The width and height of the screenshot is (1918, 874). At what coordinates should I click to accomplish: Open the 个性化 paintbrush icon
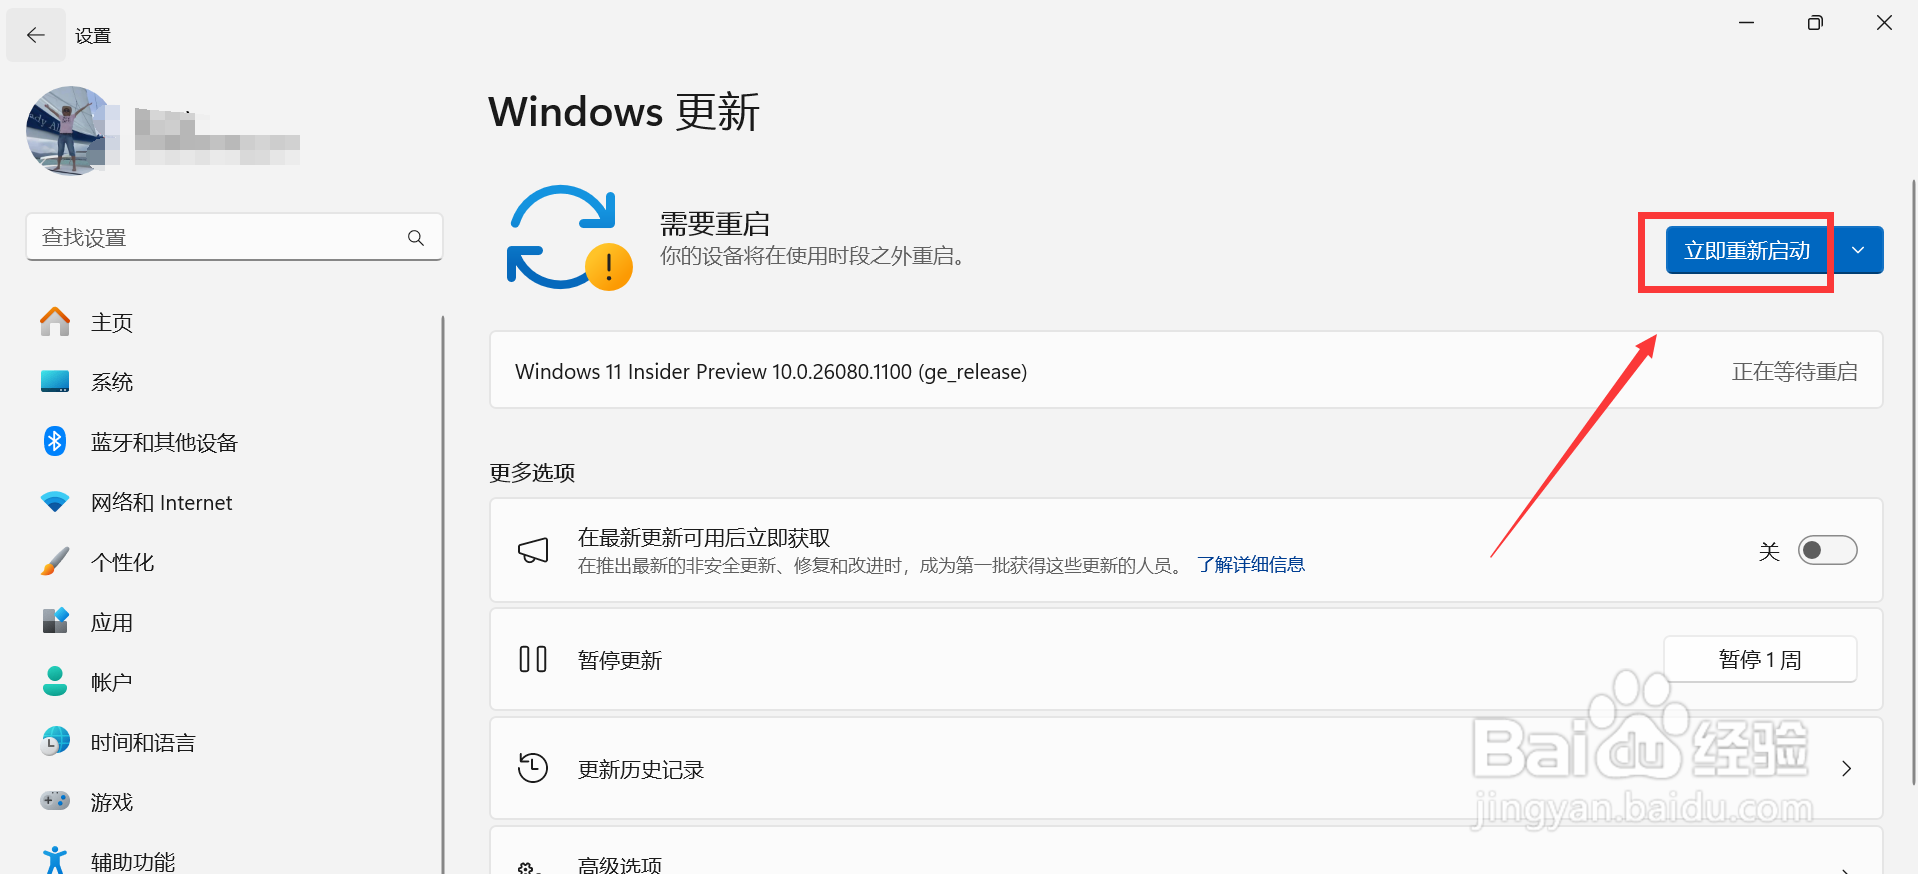coord(55,562)
